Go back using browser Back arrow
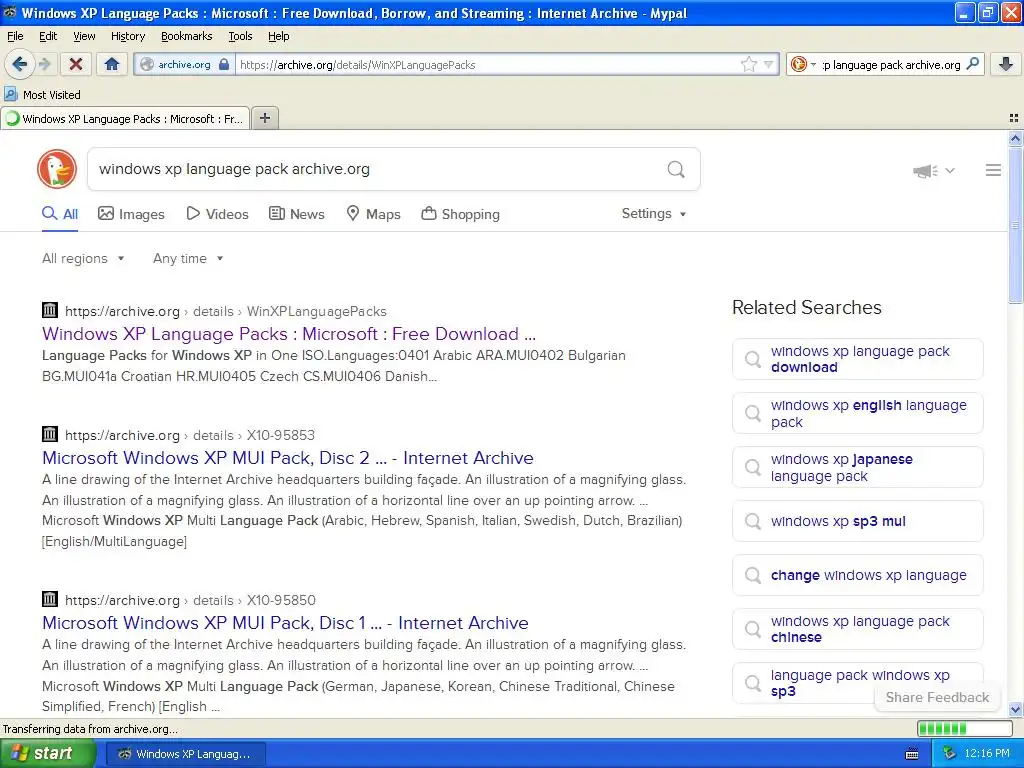Screen dimensions: 1024x768 point(19,64)
